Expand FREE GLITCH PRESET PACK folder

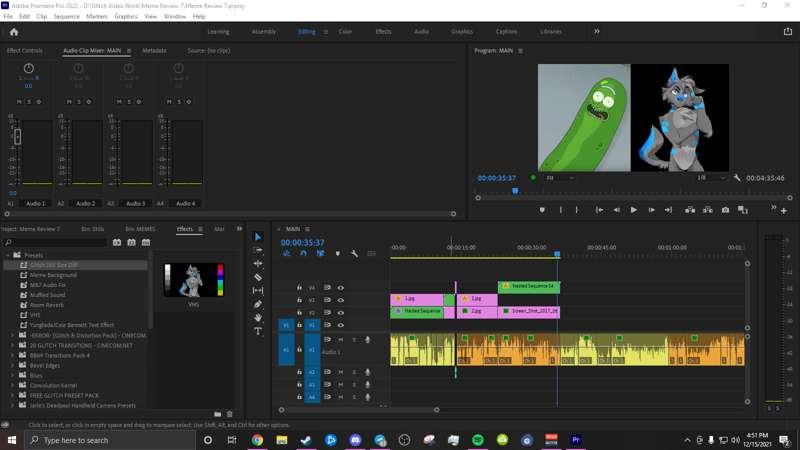point(12,395)
